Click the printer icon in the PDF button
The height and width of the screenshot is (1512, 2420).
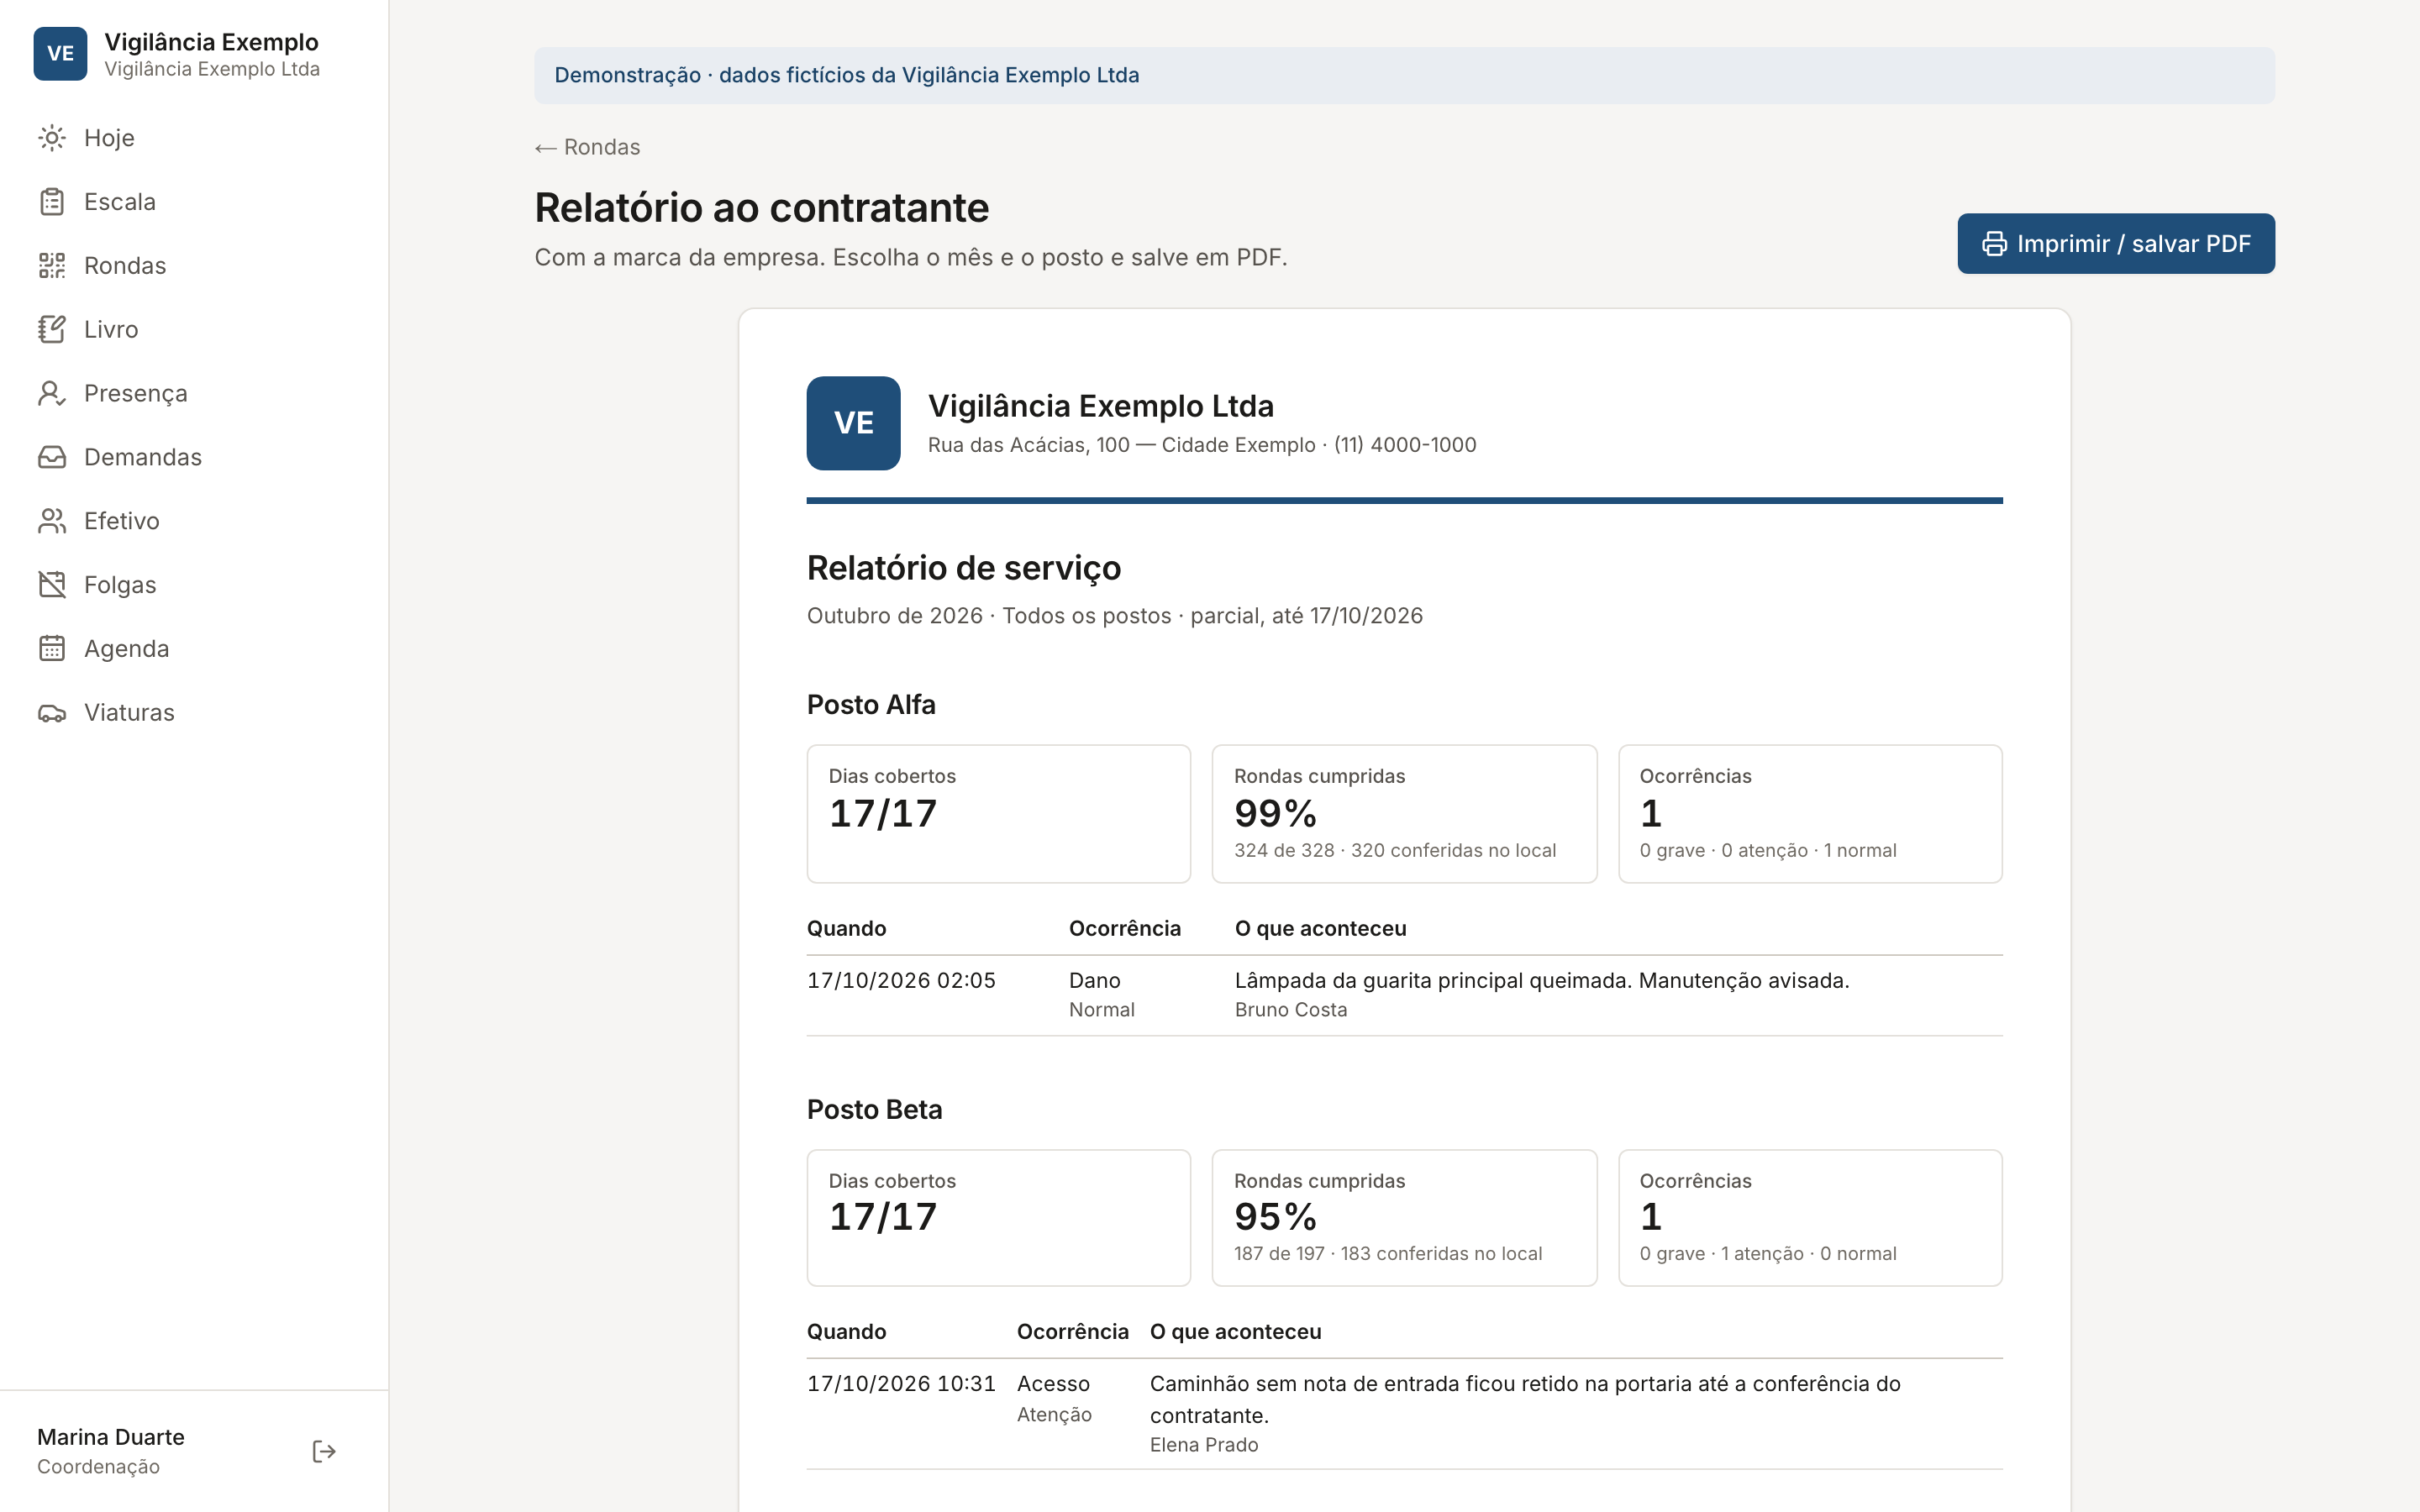(1994, 244)
